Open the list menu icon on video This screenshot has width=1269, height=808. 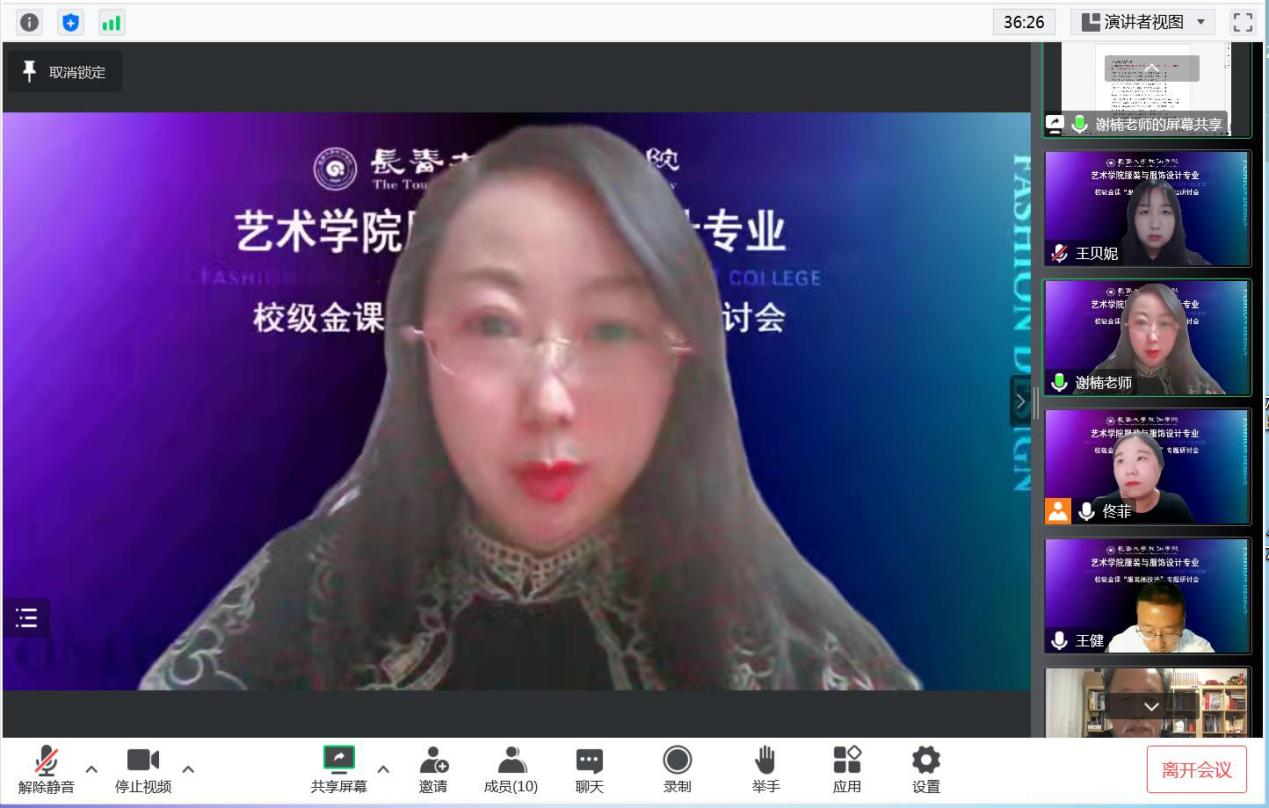click(26, 619)
